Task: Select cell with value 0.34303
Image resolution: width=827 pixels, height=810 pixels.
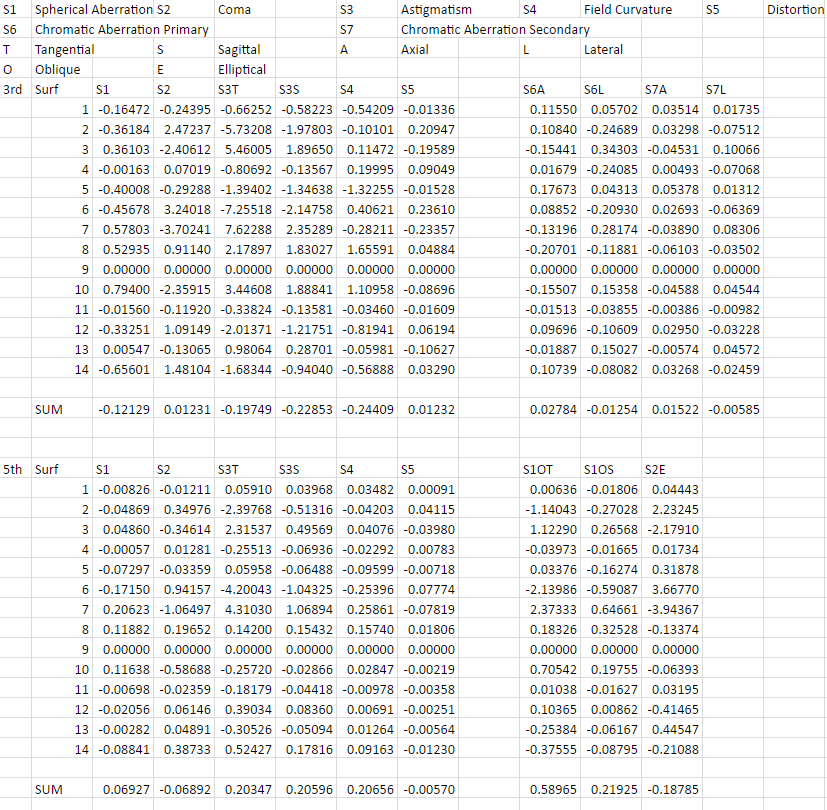Action: (x=611, y=150)
